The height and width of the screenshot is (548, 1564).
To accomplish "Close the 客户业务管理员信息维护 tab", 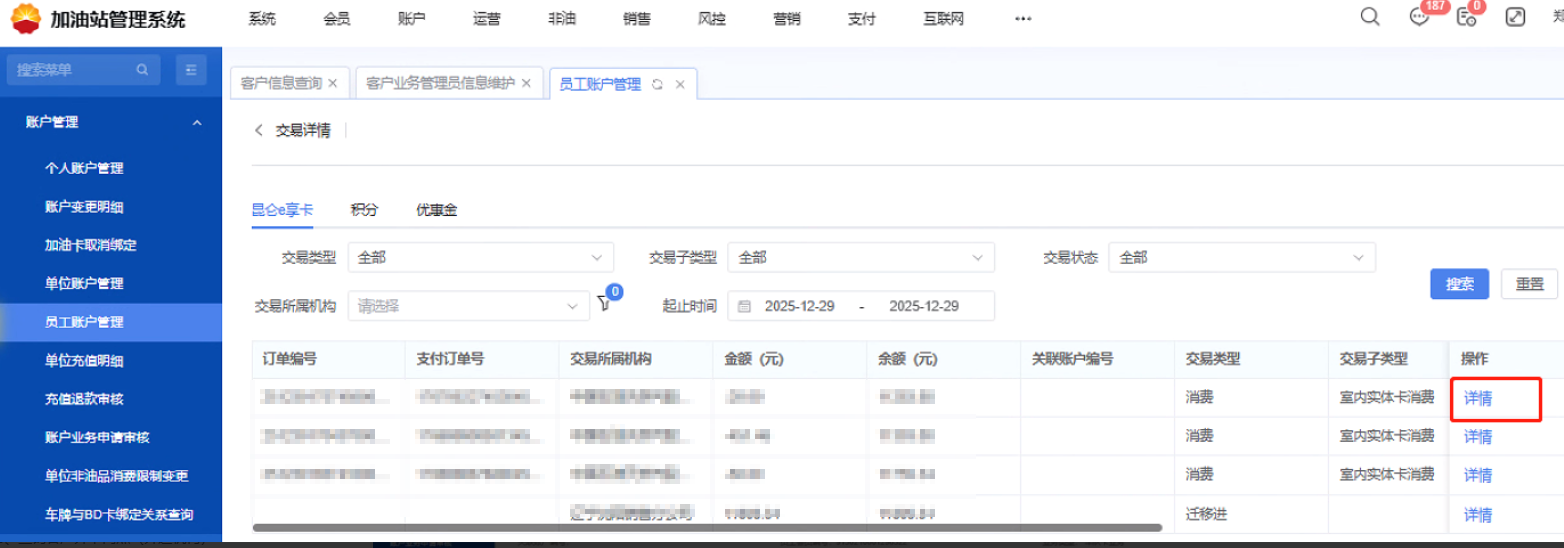I will click(x=526, y=84).
